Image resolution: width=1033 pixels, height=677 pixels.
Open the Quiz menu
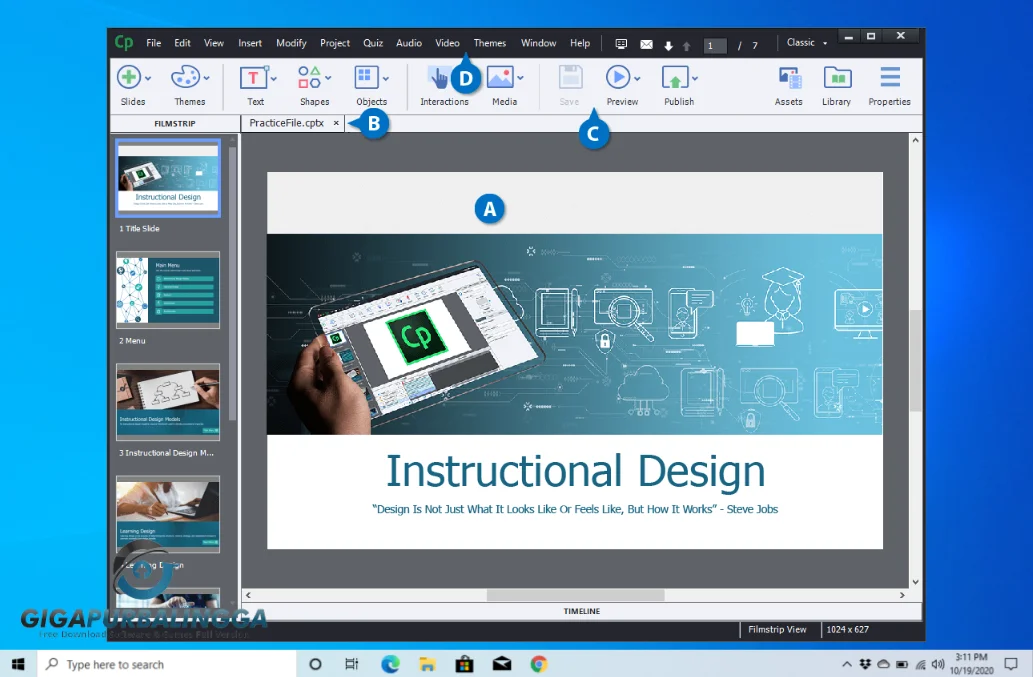click(373, 43)
